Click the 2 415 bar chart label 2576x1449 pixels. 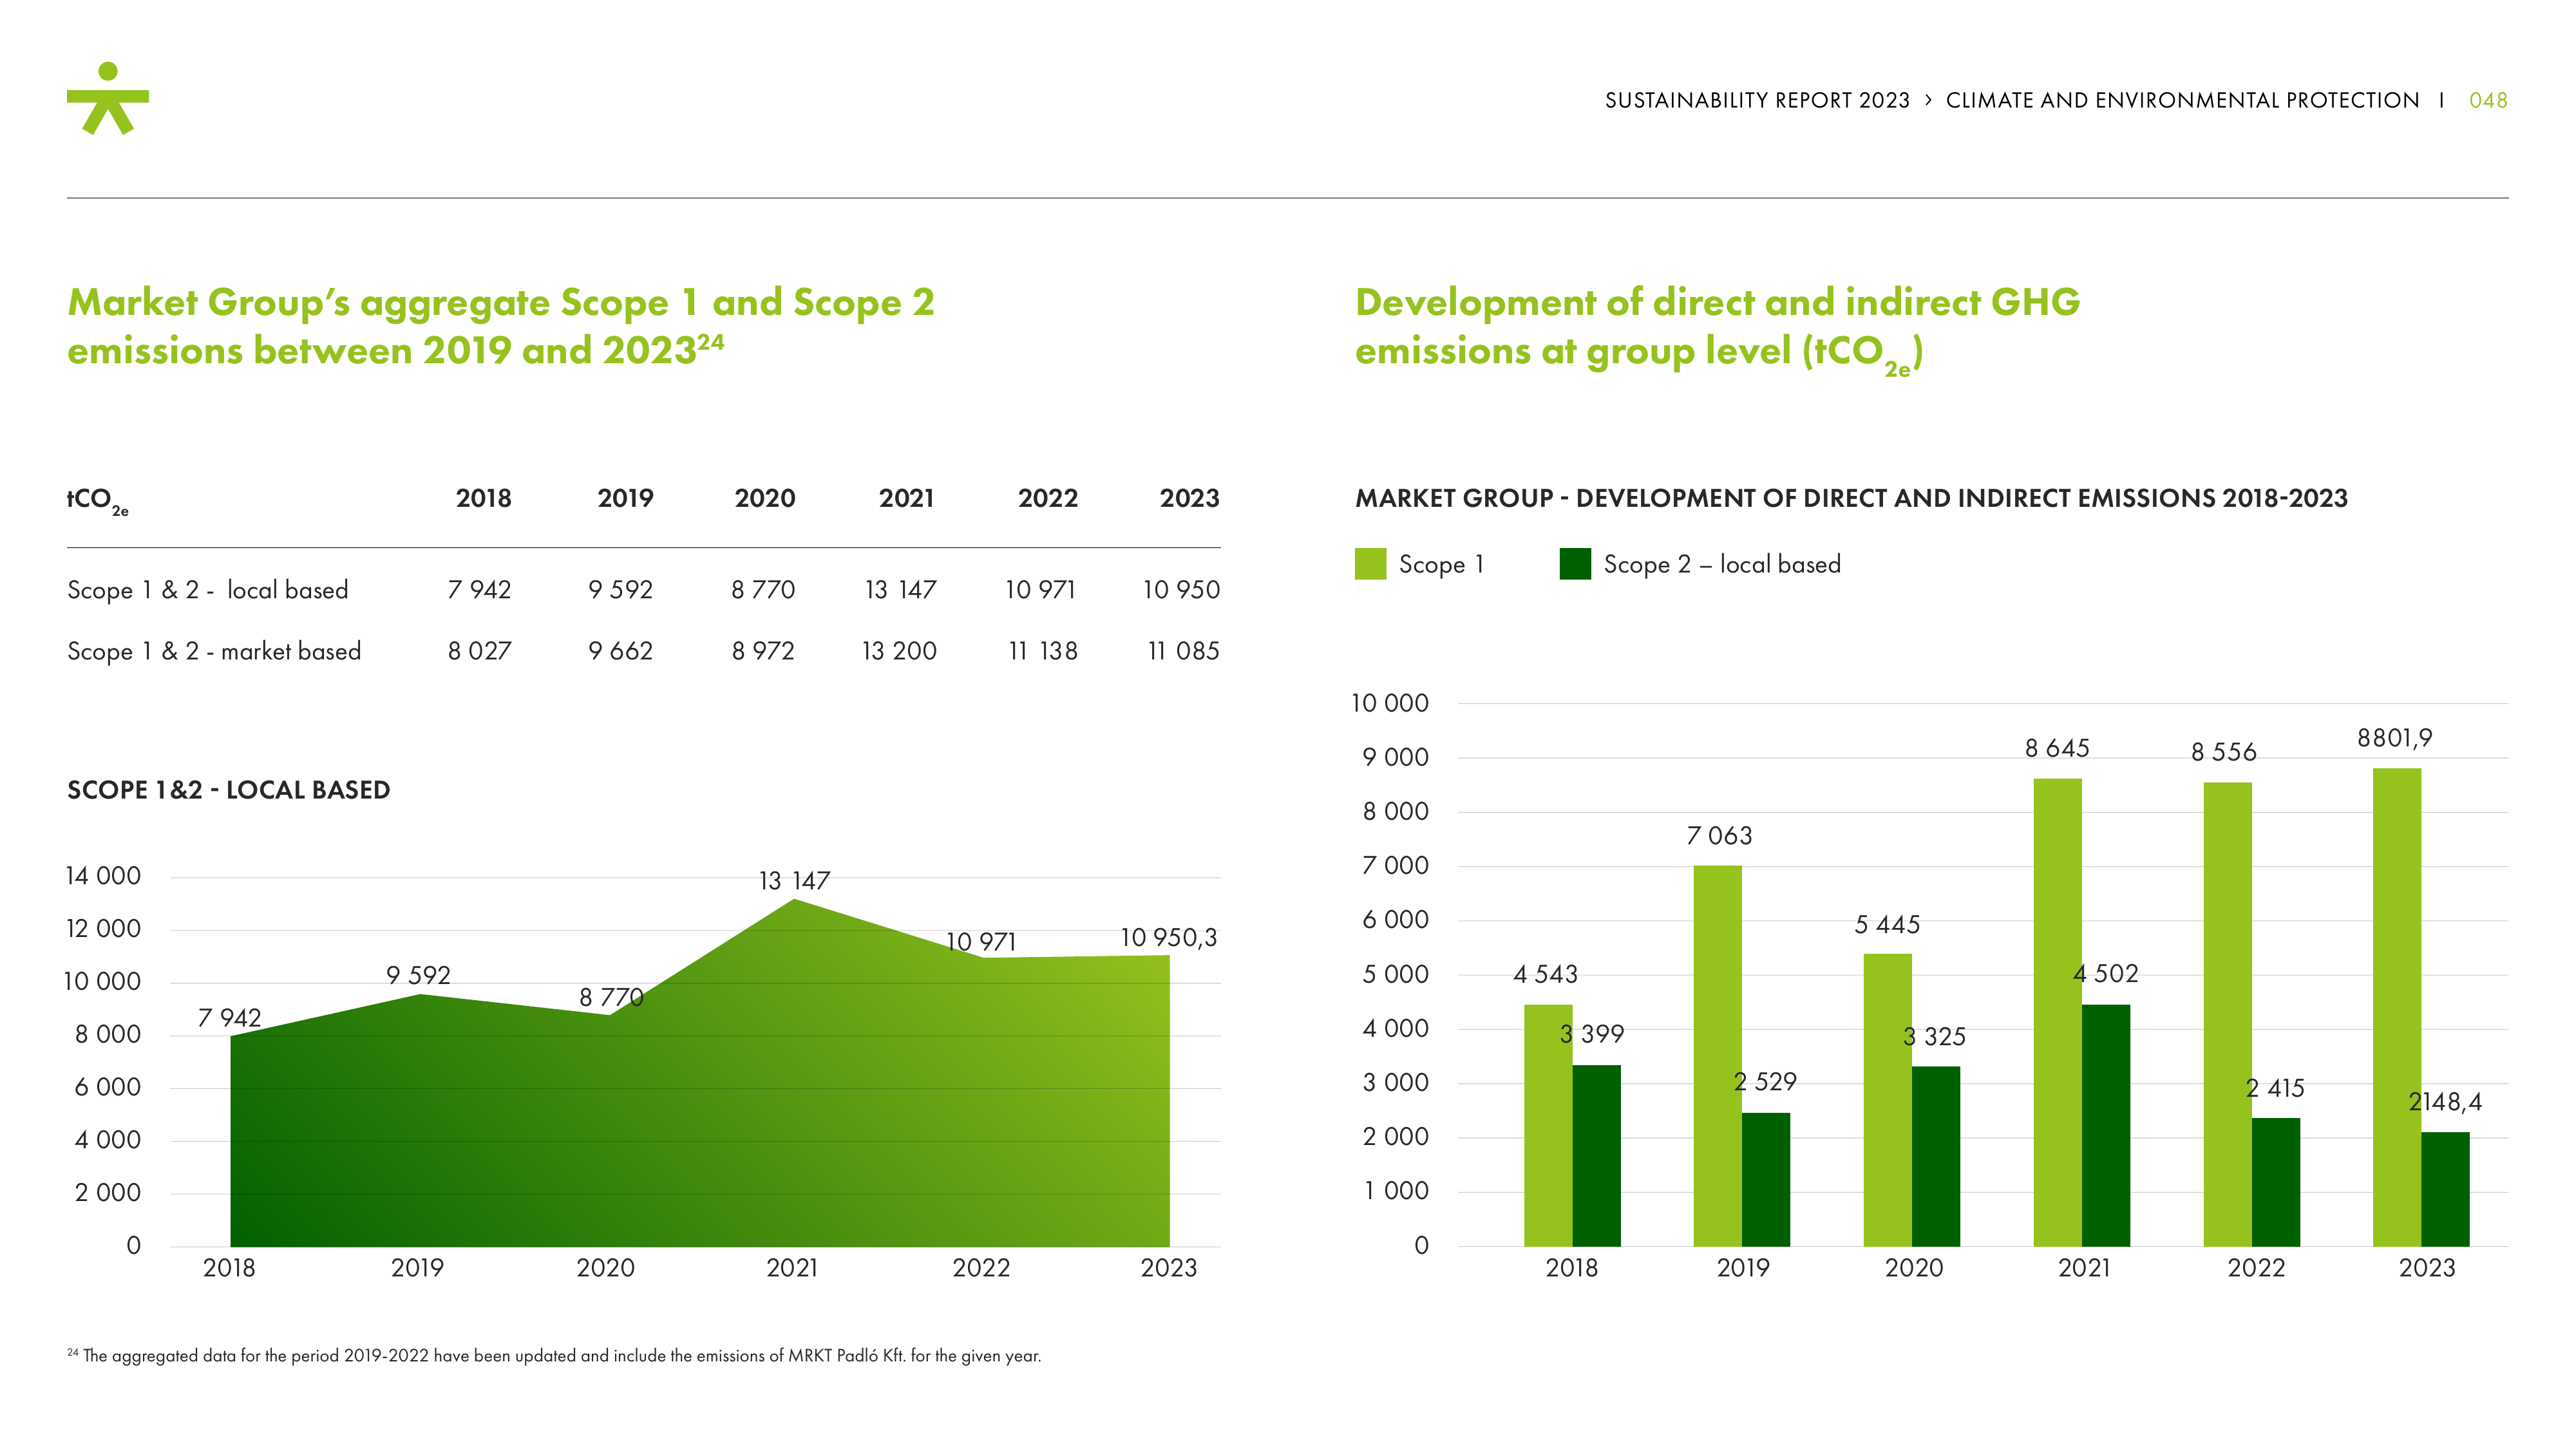2275,1088
